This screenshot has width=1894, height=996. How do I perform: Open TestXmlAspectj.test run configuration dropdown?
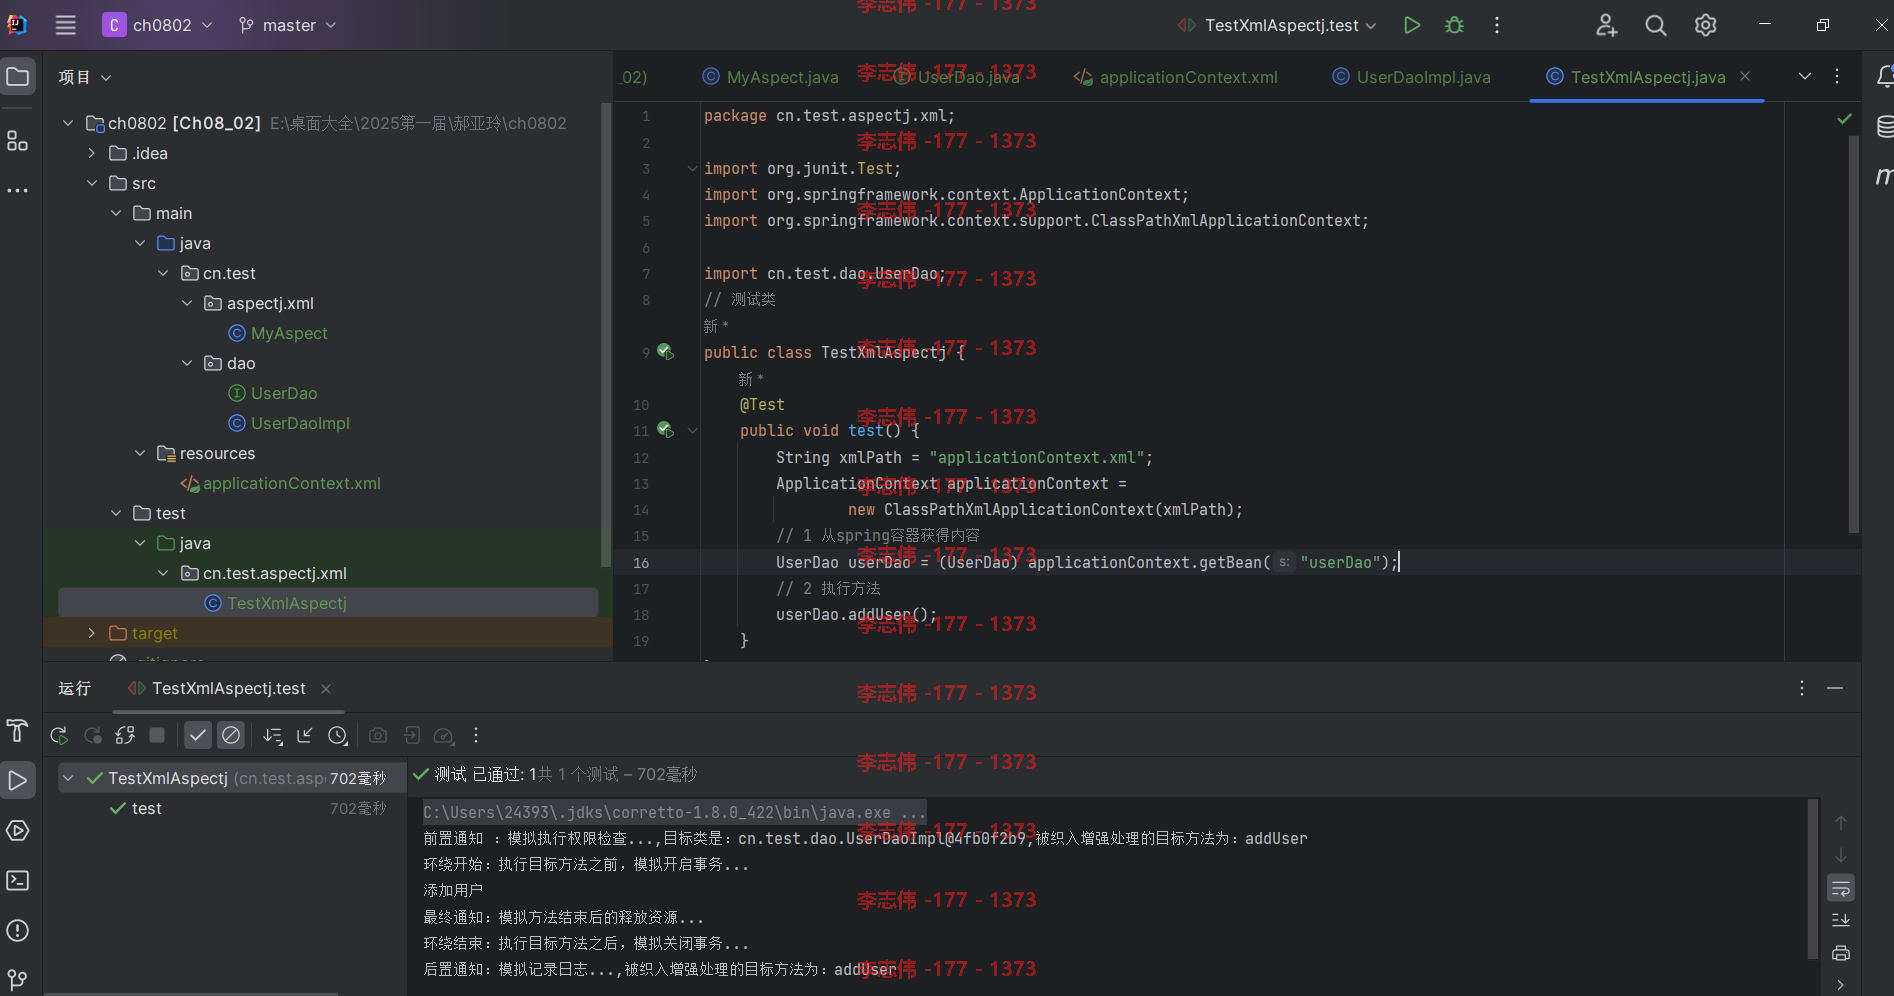(1277, 25)
